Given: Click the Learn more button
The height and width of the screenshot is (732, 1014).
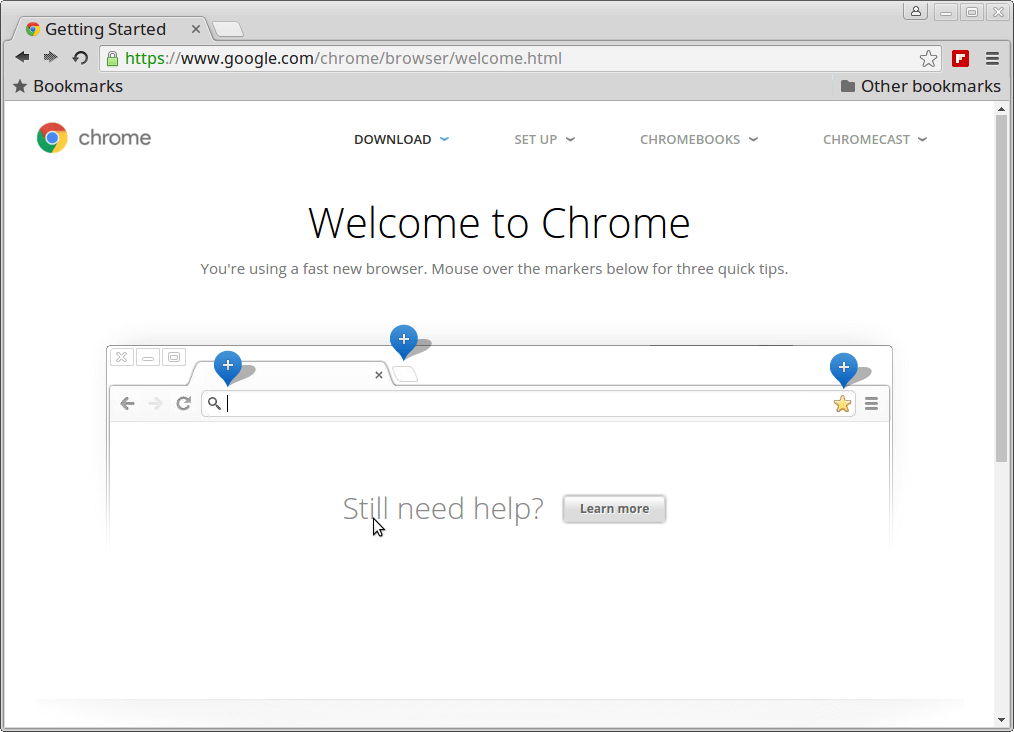Looking at the screenshot, I should point(614,508).
